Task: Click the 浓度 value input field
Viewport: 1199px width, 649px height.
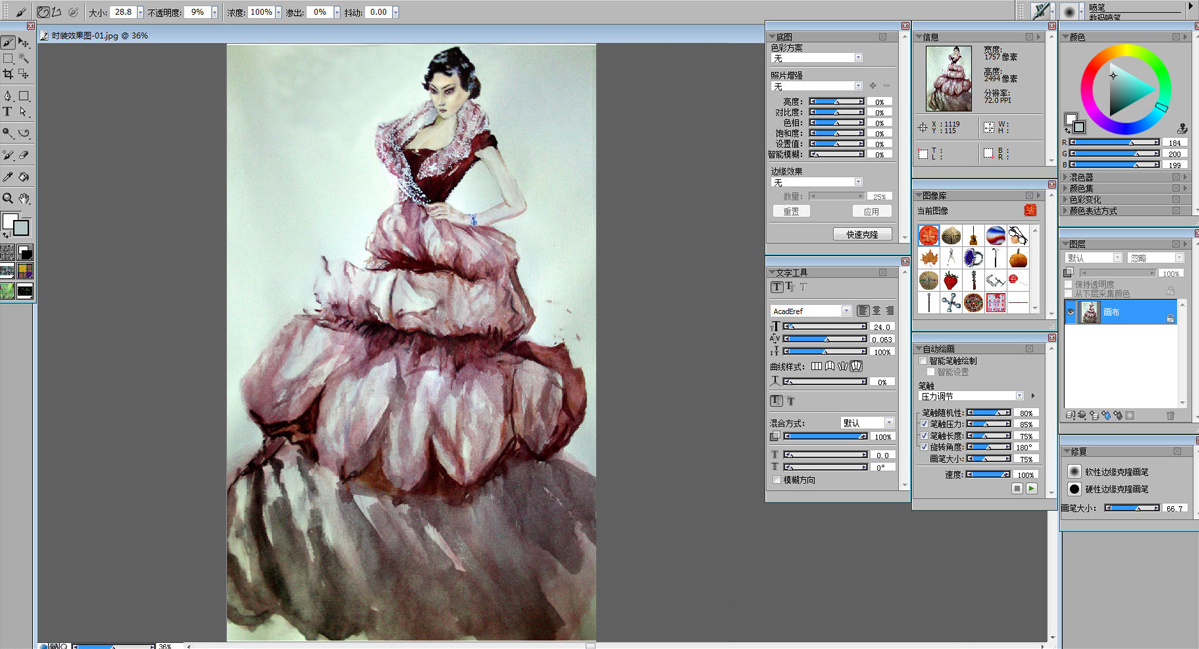Action: 261,12
